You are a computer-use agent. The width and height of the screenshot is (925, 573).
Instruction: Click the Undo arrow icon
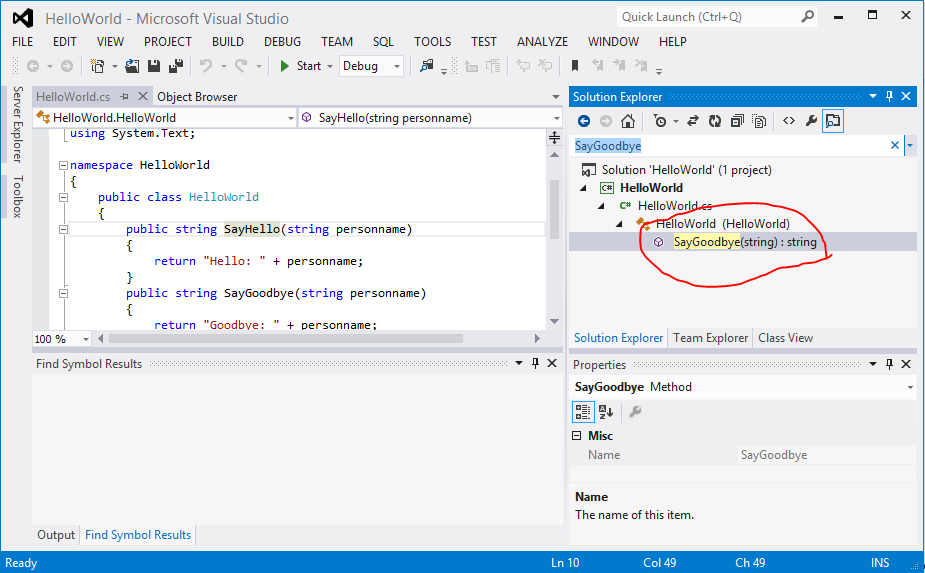coord(206,66)
